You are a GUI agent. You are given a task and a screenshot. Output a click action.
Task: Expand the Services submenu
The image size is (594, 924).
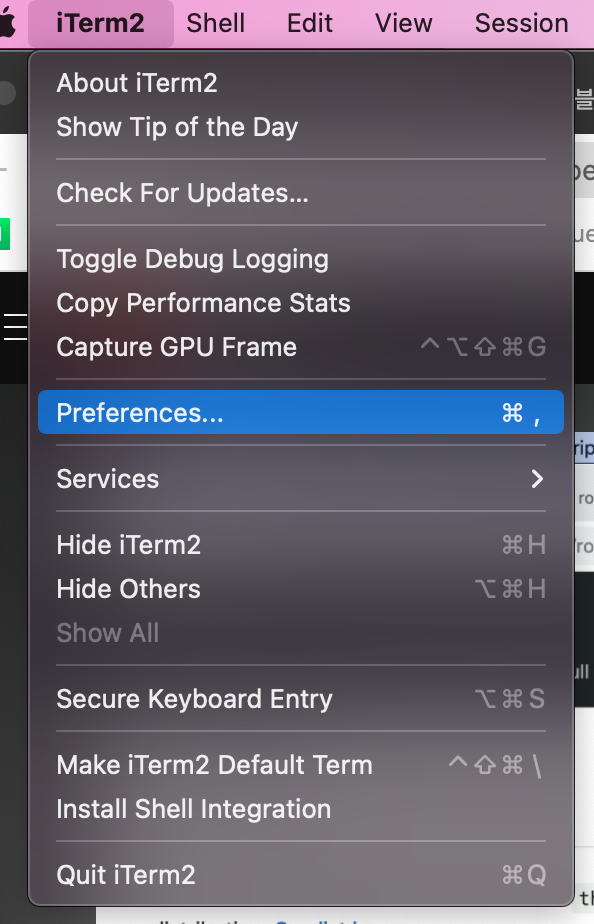[107, 479]
